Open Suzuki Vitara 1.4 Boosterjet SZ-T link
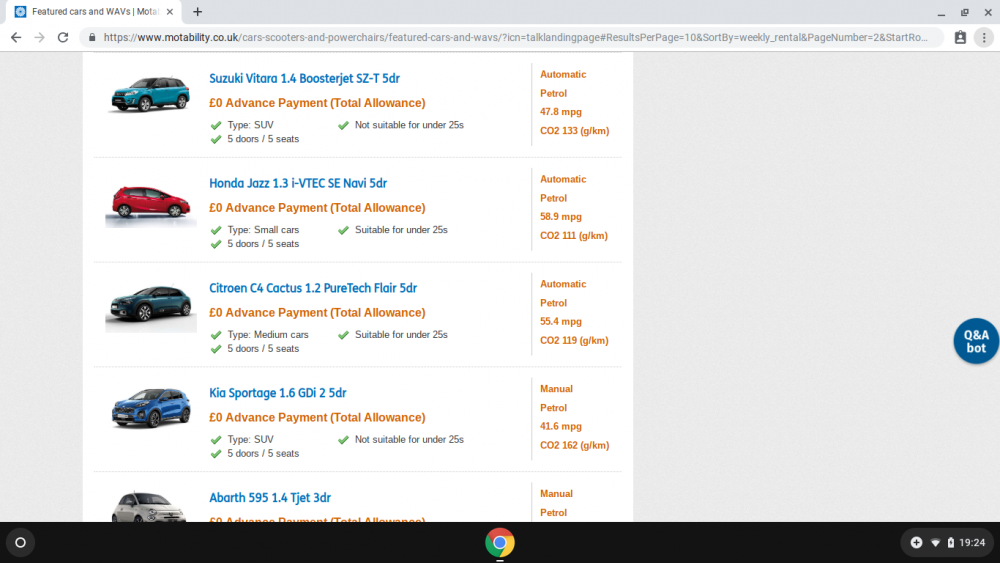1000x563 pixels. (x=304, y=78)
